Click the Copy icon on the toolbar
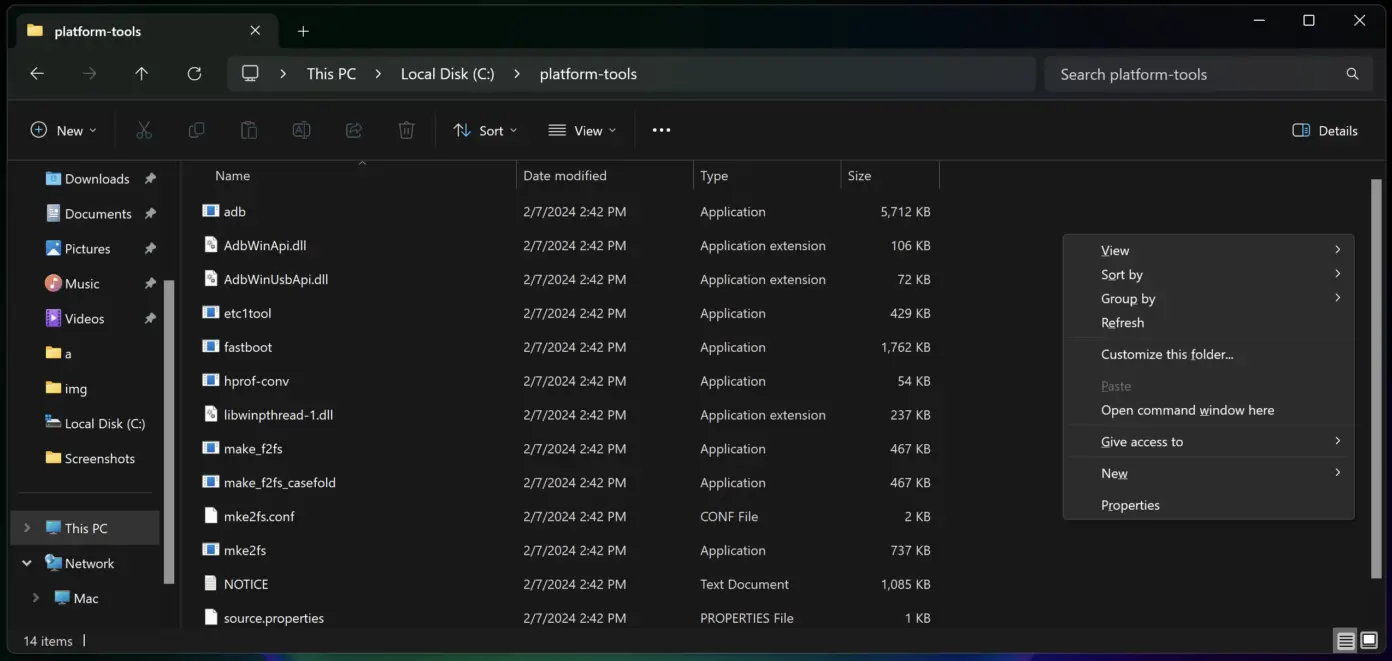This screenshot has height=661, width=1392. point(196,130)
